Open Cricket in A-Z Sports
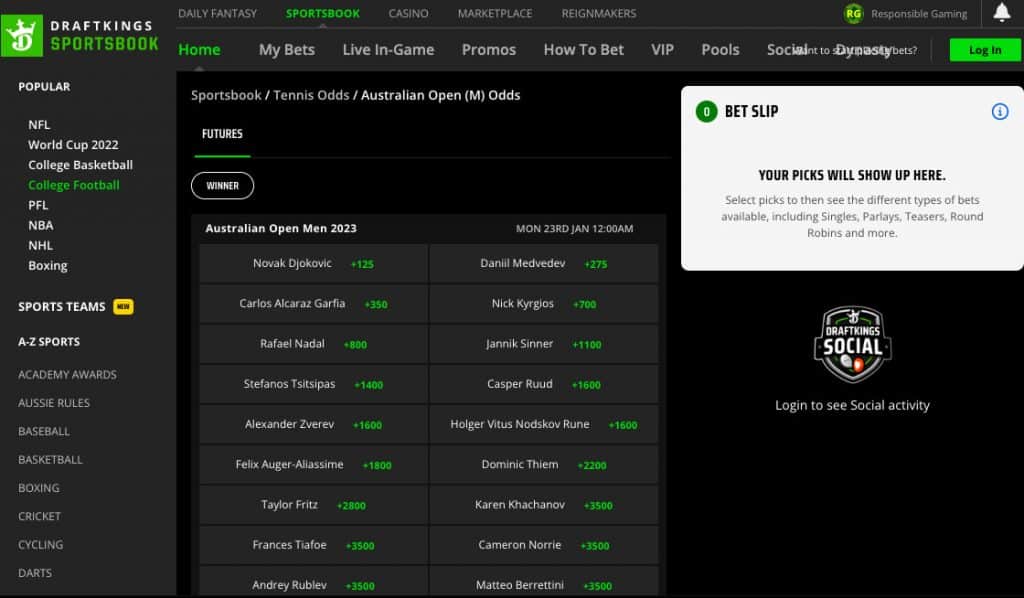The width and height of the screenshot is (1024, 598). click(39, 516)
